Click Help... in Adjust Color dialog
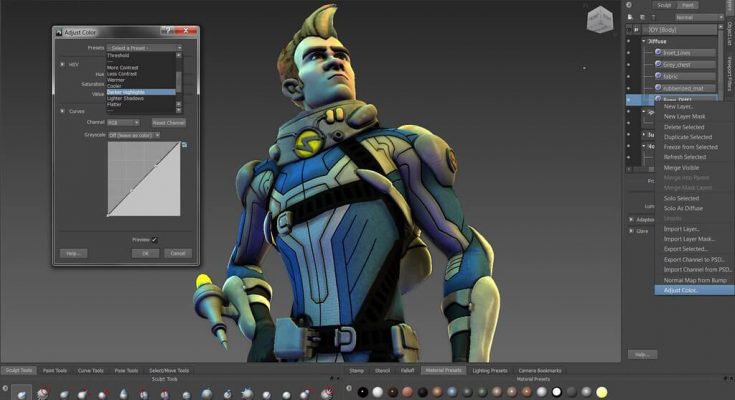735x400 pixels. (x=74, y=253)
